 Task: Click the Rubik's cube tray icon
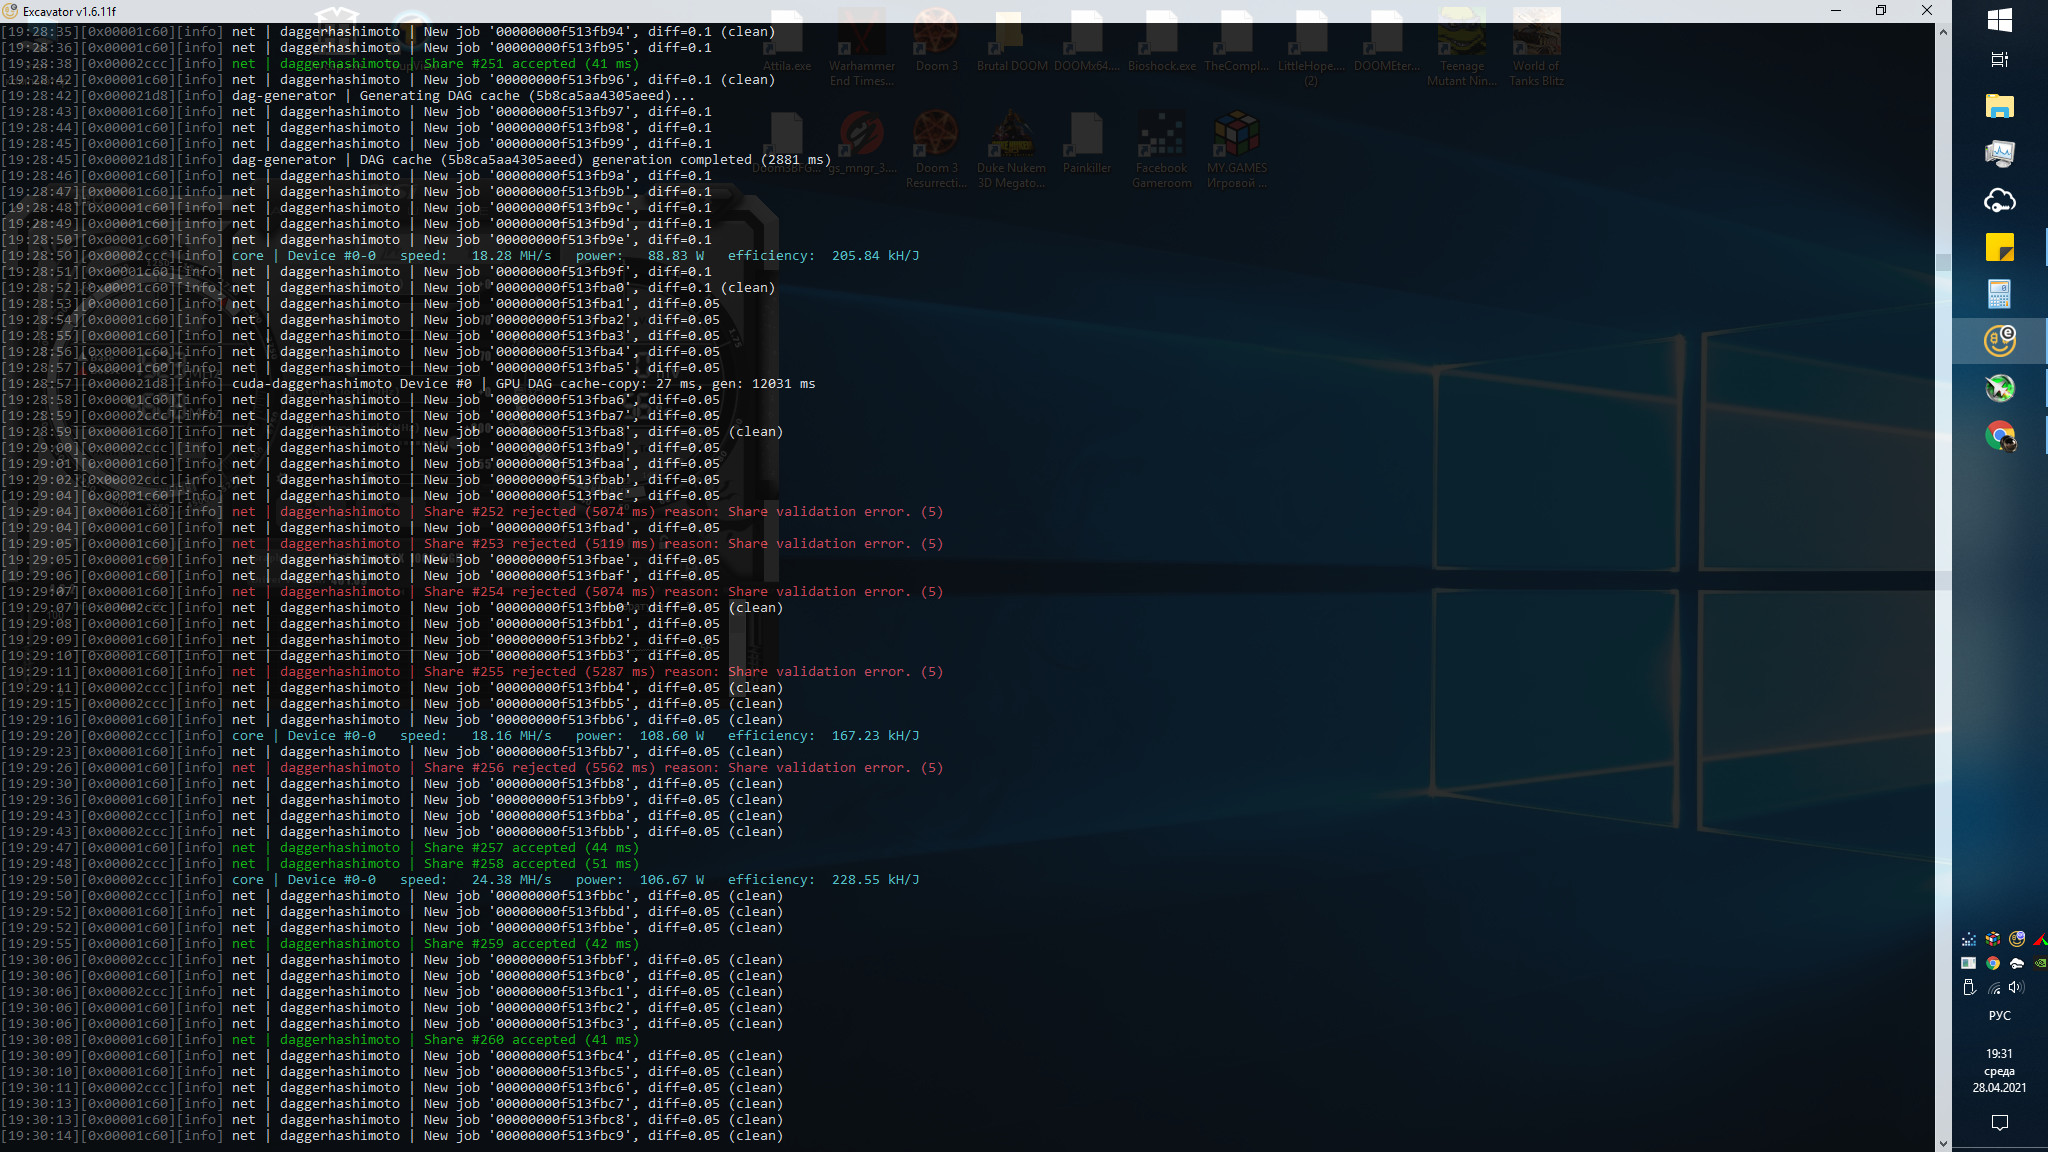click(1993, 939)
